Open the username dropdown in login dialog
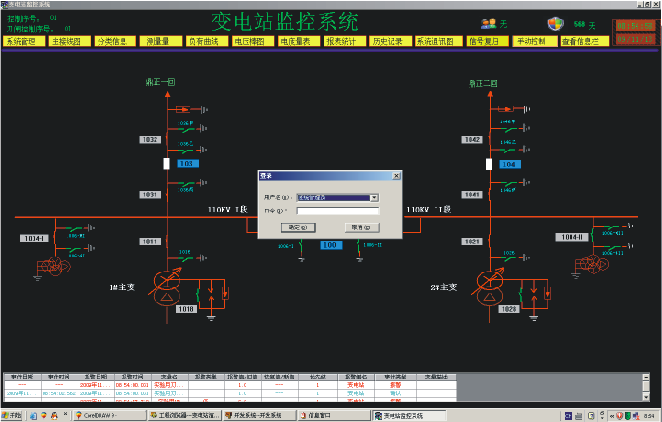 pos(374,198)
